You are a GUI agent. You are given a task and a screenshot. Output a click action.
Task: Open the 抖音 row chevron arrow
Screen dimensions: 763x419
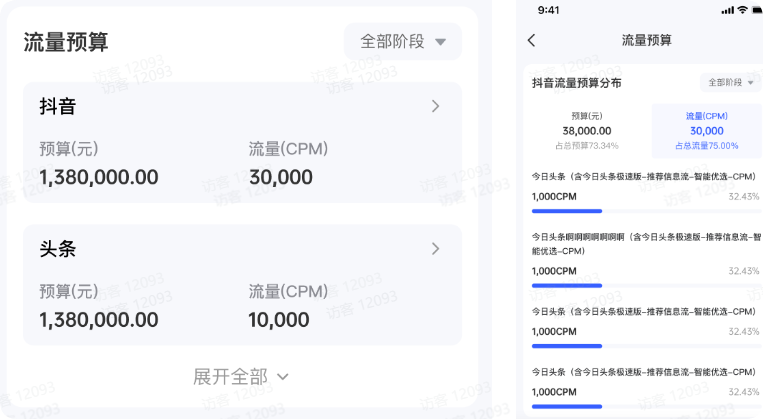coord(436,106)
